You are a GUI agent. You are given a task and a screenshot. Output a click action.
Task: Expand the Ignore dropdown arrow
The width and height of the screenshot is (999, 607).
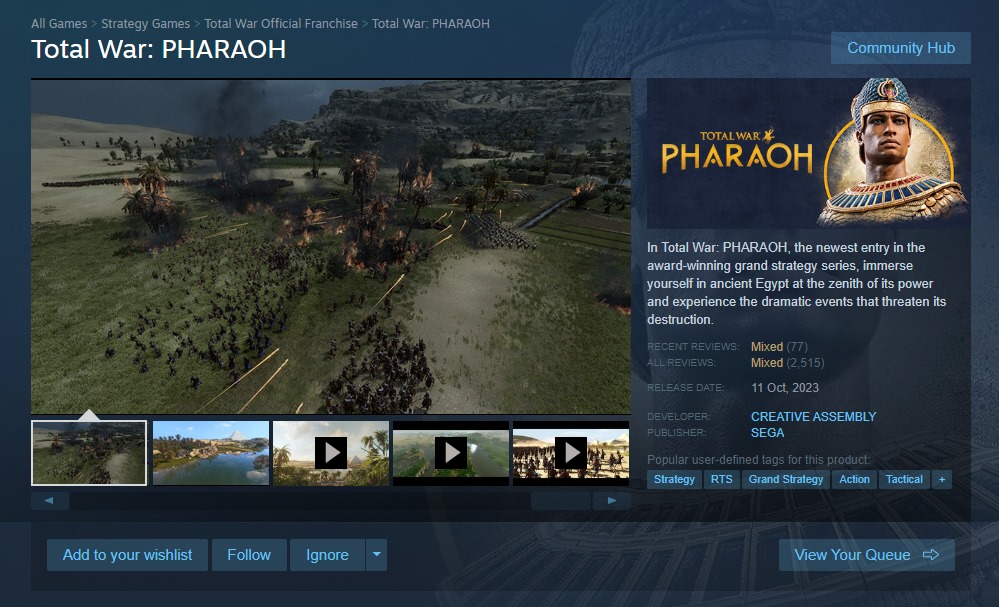tap(377, 555)
